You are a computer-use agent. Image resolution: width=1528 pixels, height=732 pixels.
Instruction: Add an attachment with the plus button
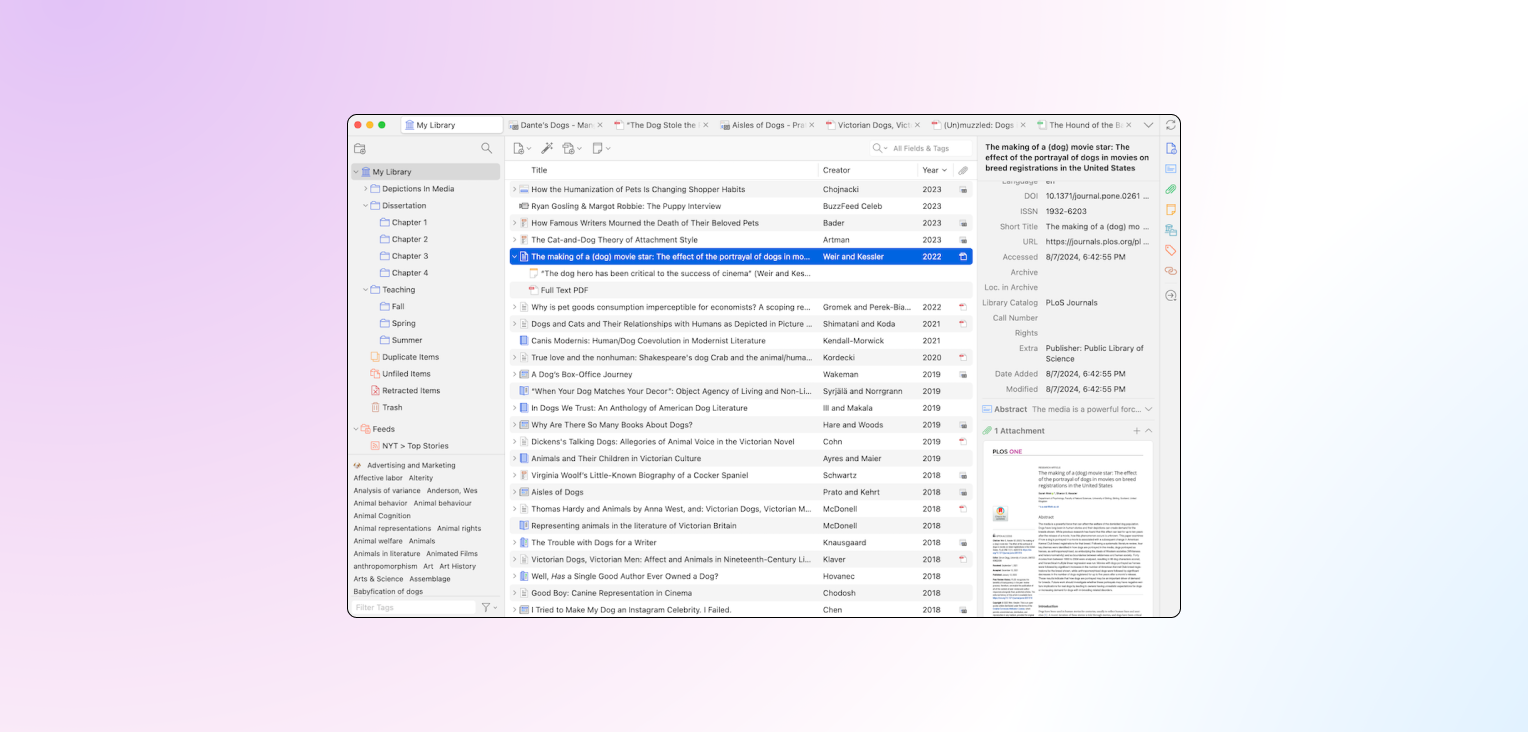pos(1136,431)
